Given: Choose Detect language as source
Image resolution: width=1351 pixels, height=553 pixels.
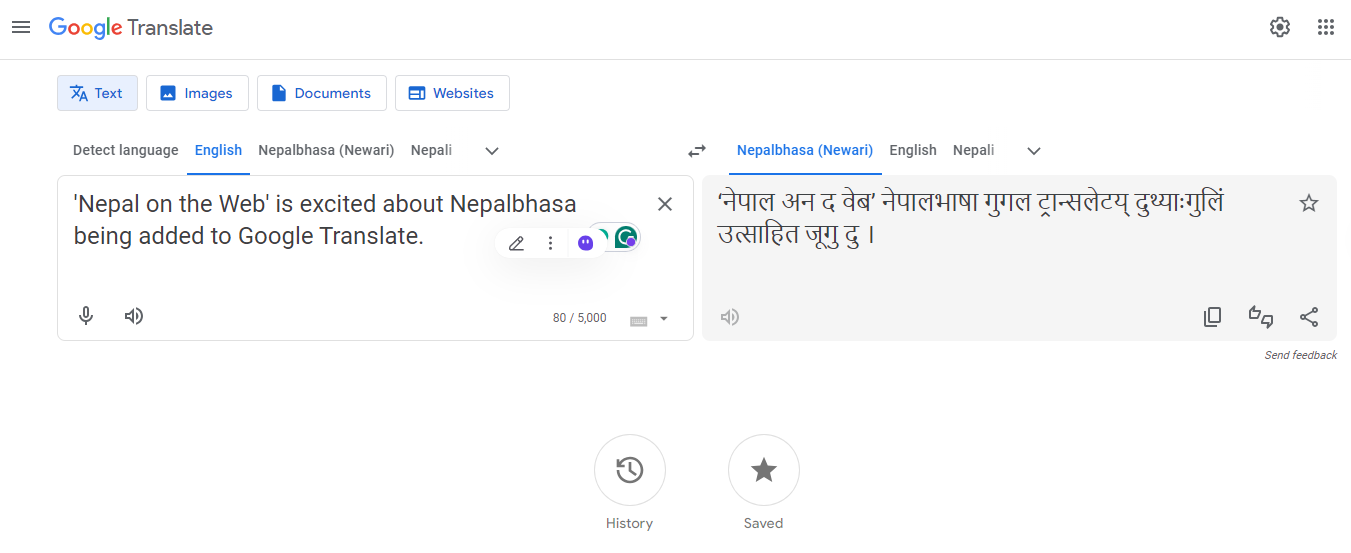Looking at the screenshot, I should (126, 150).
